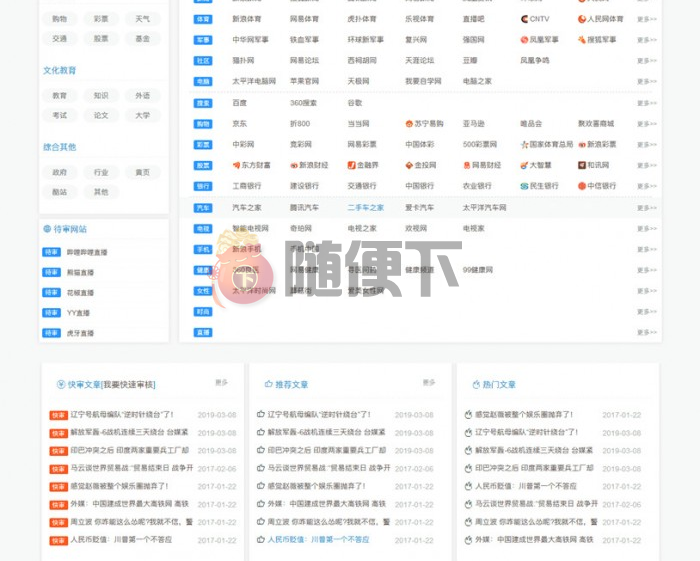Screen dimensions: 700x561
Task: Click the yen icon beside 快审文章
Action: pos(61,384)
